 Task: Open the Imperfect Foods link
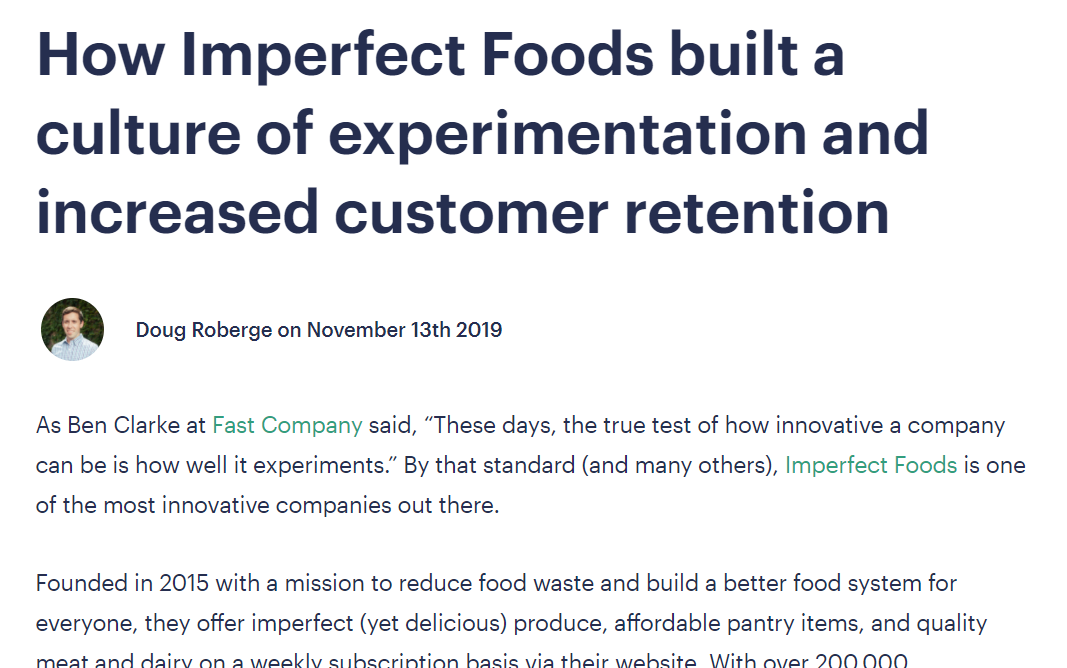(x=871, y=465)
